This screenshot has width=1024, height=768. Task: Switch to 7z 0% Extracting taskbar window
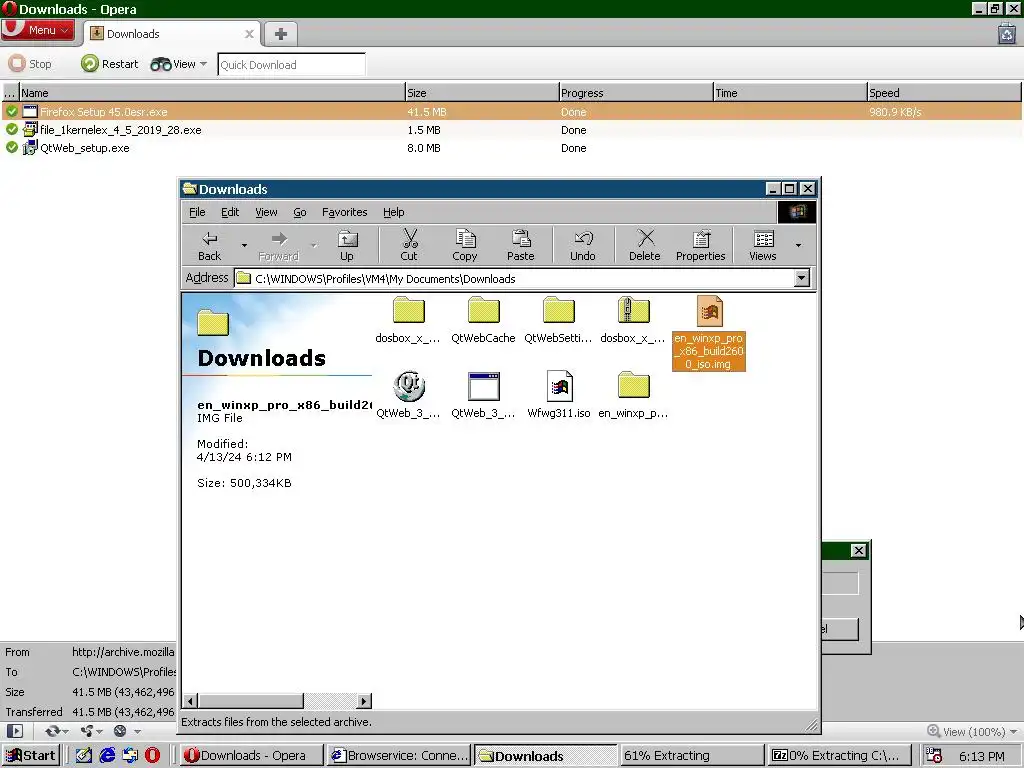[x=839, y=756]
